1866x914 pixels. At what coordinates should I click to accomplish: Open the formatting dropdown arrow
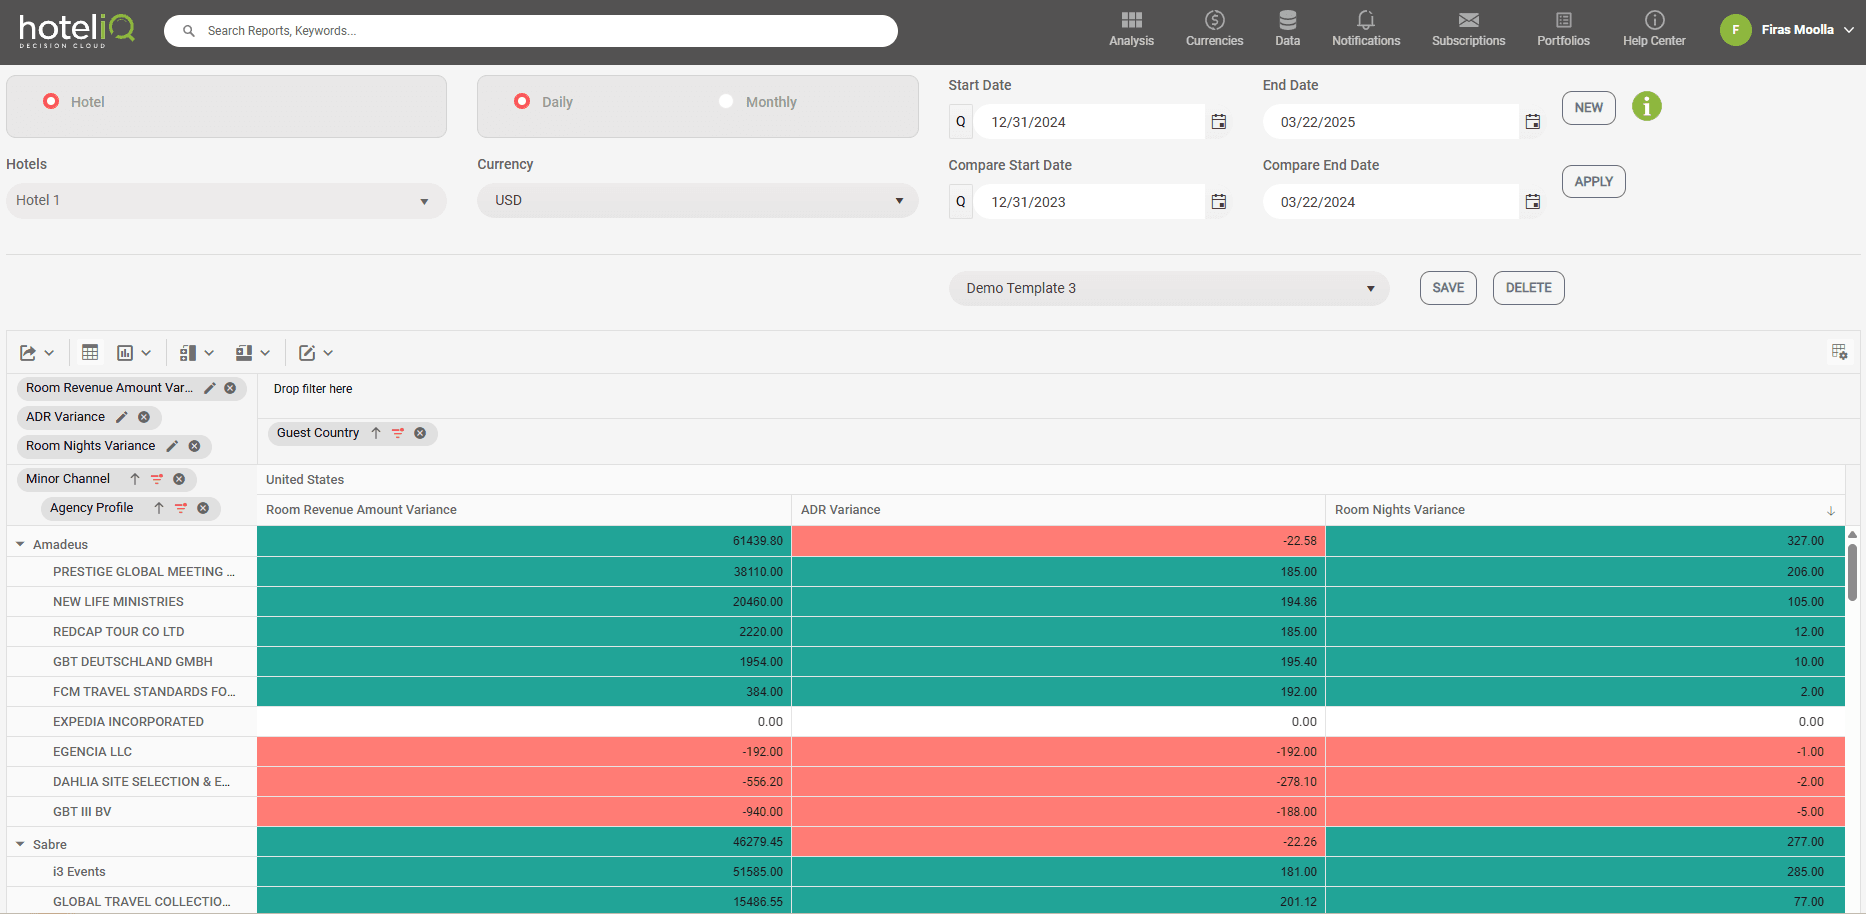pyautogui.click(x=328, y=353)
